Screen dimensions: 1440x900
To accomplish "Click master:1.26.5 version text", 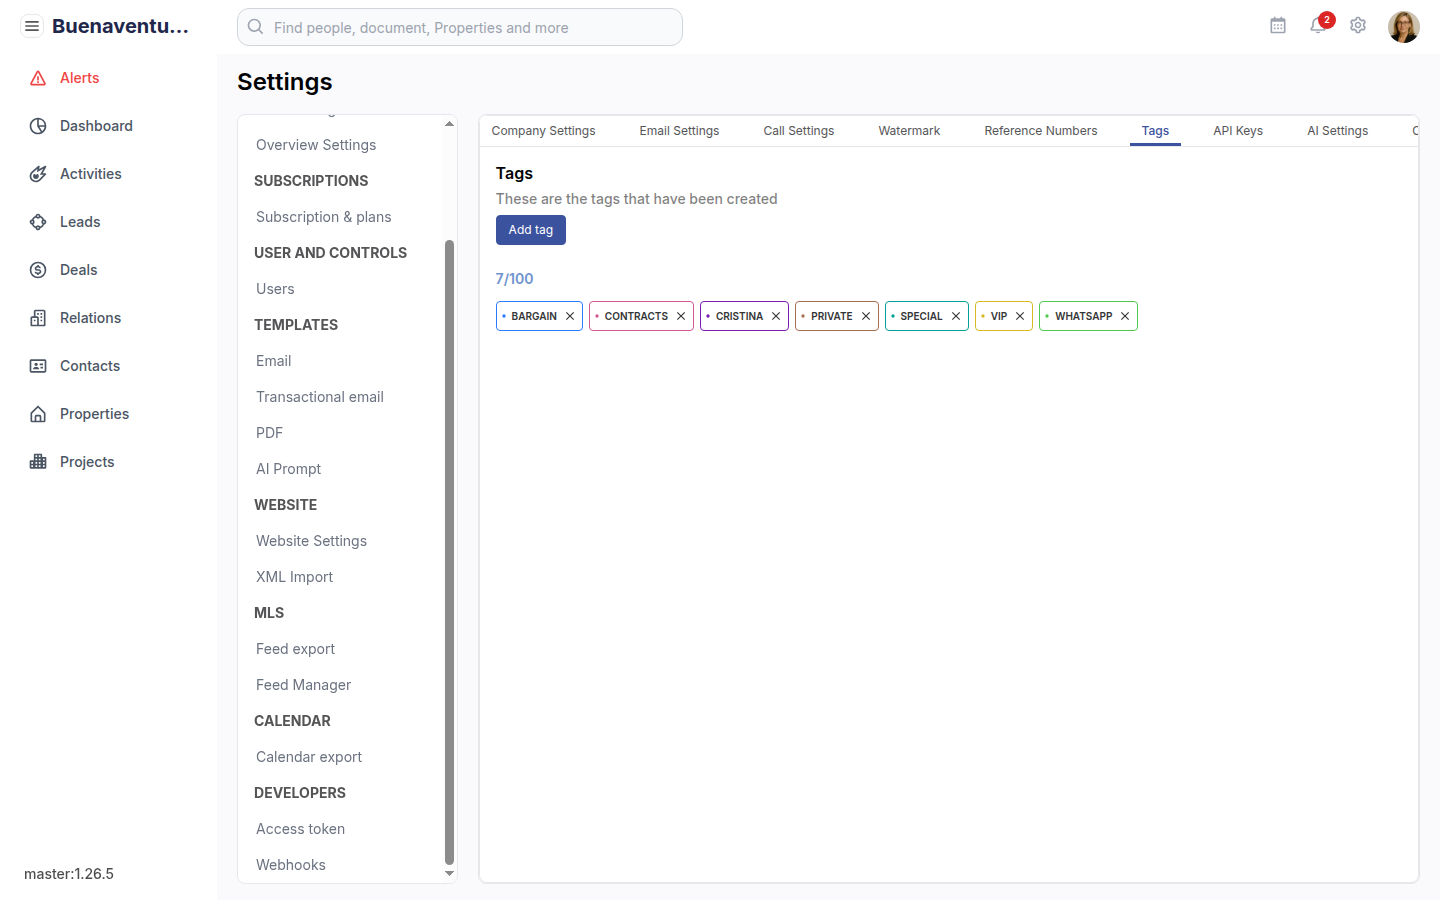I will (69, 874).
